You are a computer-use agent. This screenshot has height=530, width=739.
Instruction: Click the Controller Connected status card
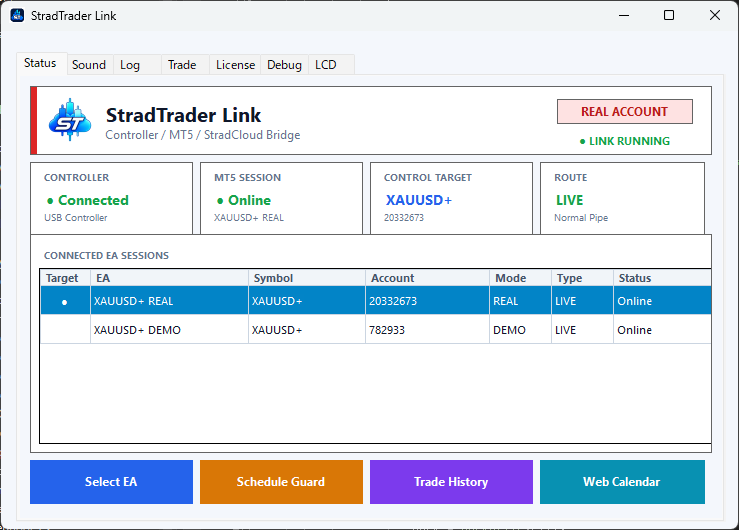[112, 198]
